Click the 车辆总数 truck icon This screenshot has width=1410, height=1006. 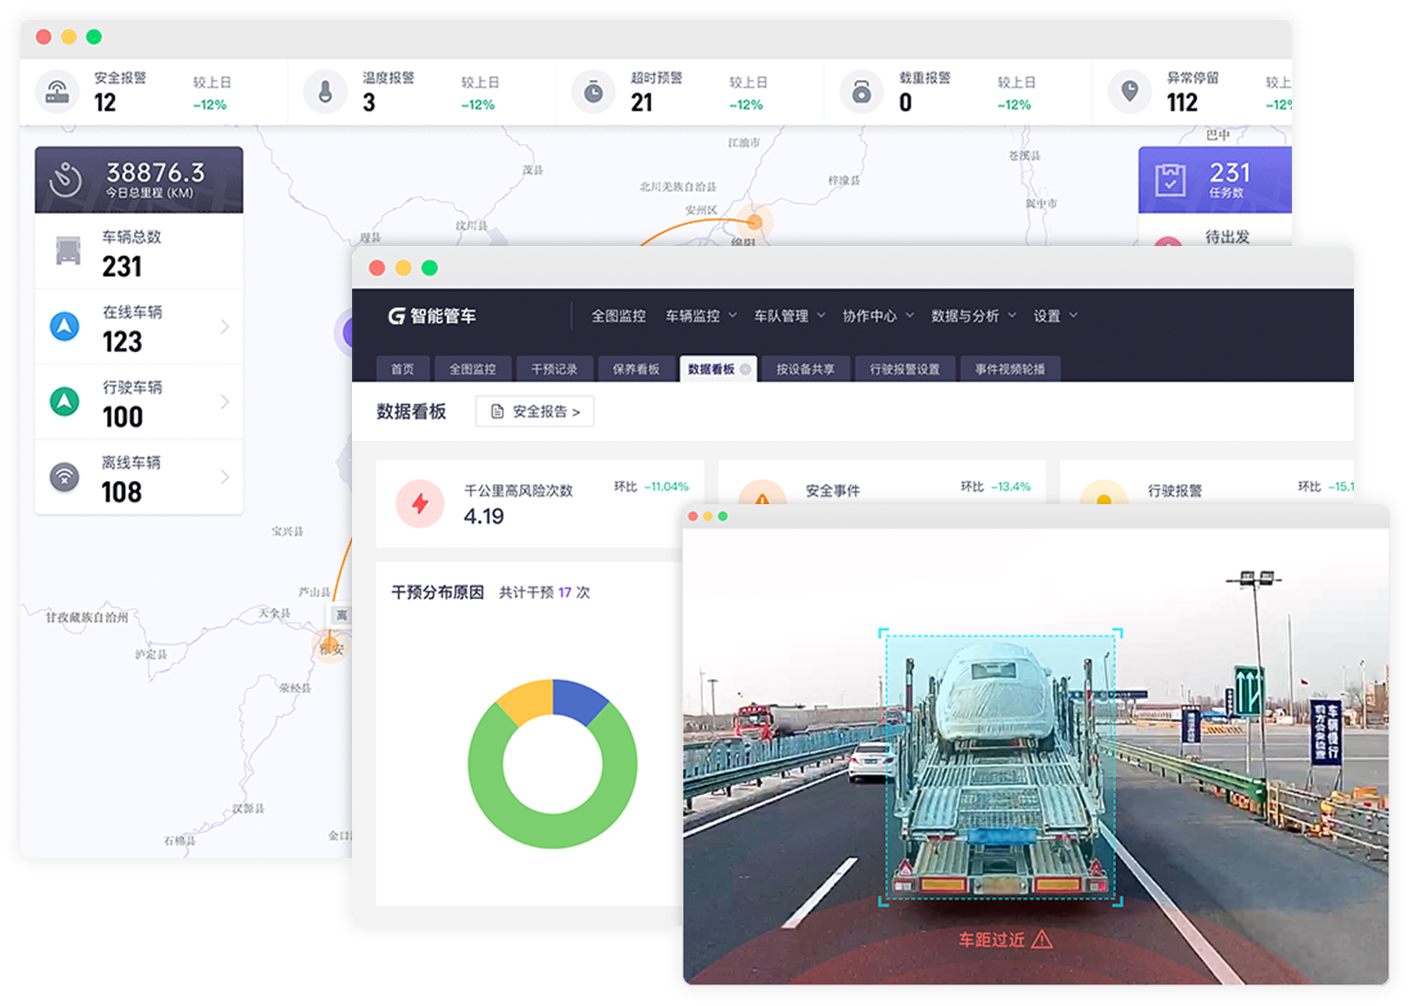68,251
